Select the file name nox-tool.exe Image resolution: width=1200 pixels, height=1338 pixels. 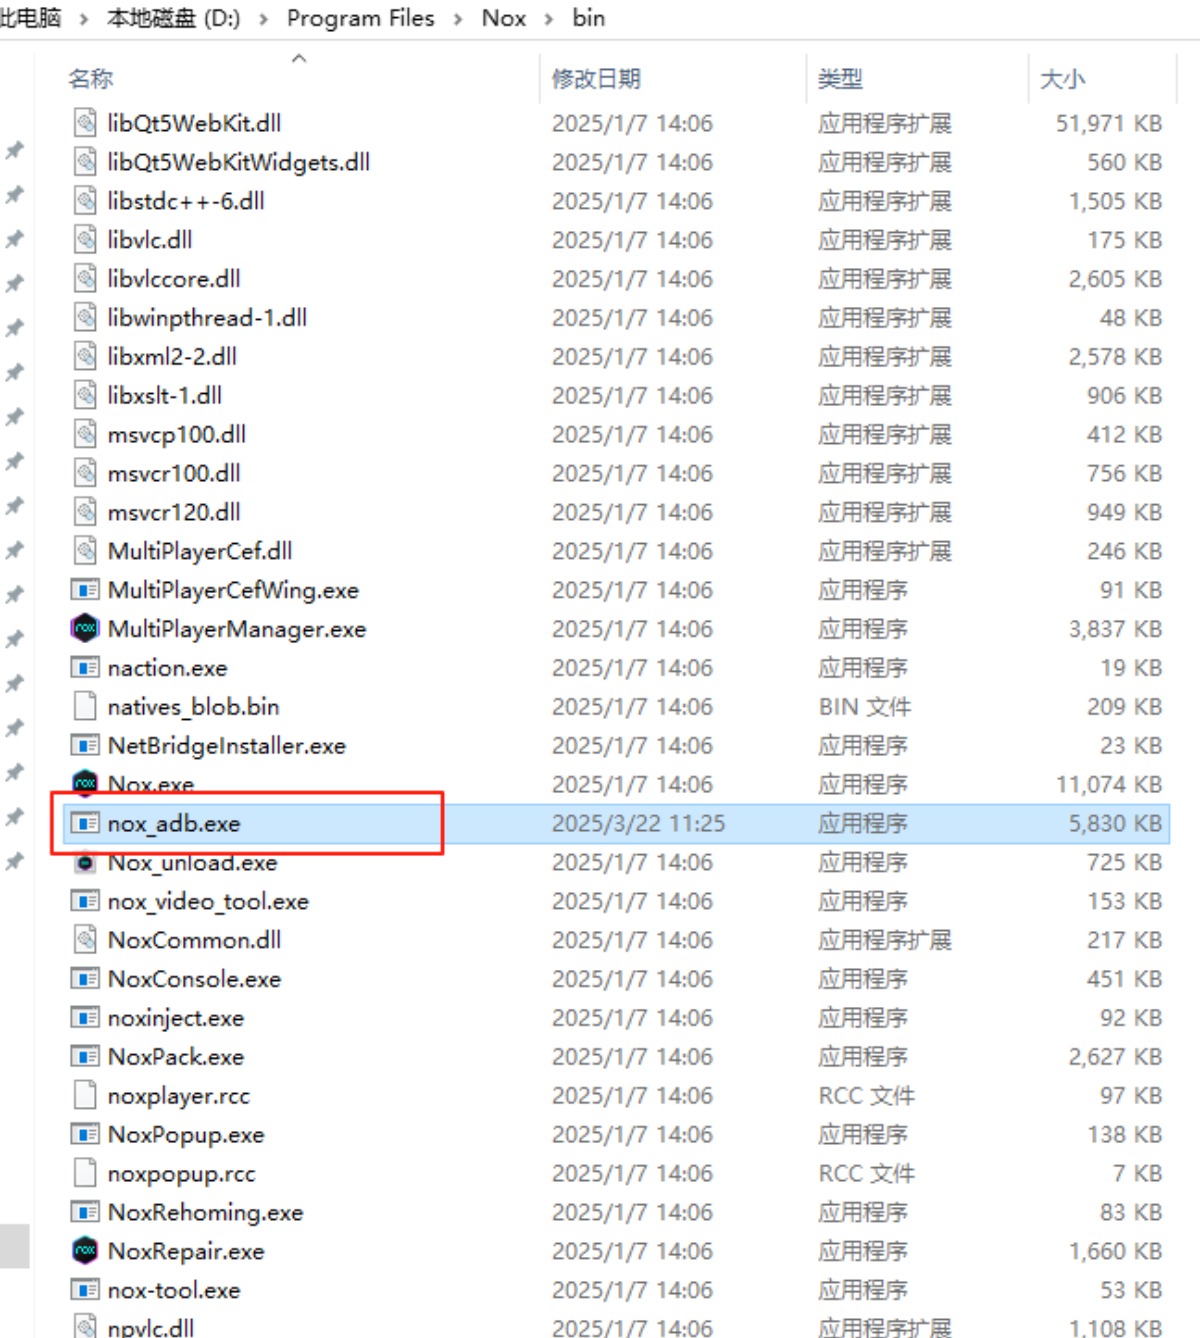(x=174, y=1291)
